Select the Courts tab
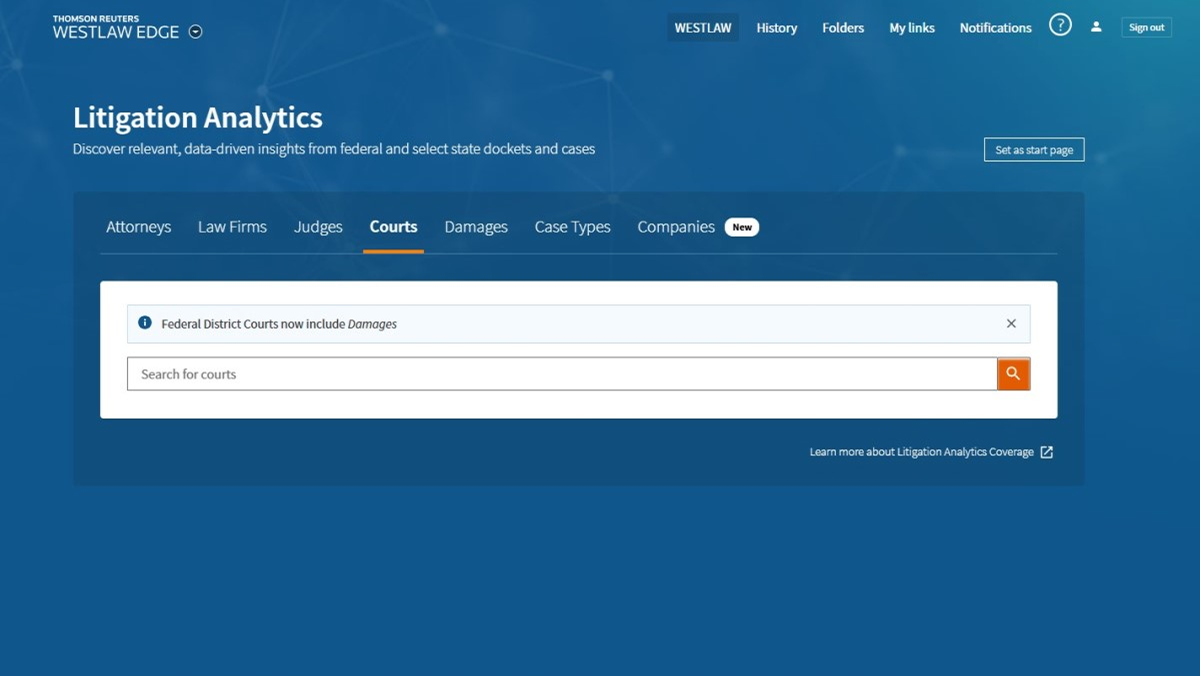This screenshot has height=676, width=1200. [x=393, y=227]
